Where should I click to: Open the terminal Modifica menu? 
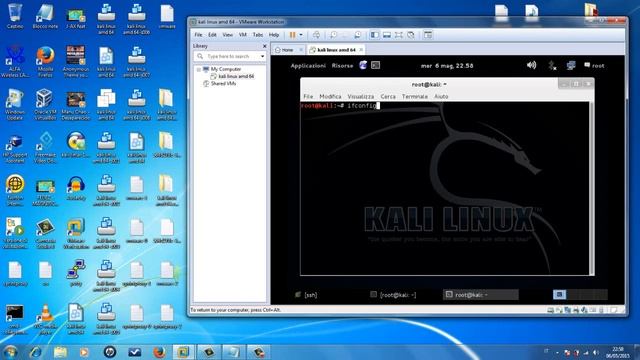click(330, 97)
